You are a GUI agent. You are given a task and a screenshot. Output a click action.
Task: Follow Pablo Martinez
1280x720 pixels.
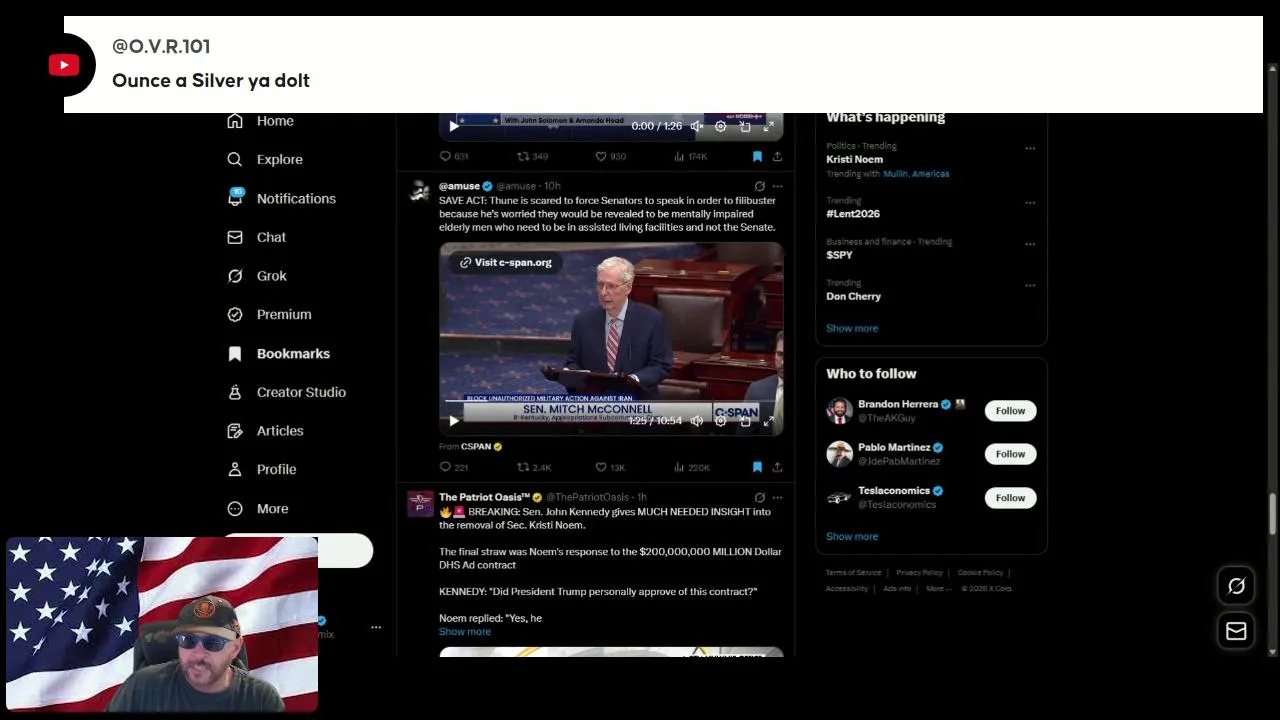pos(1010,454)
